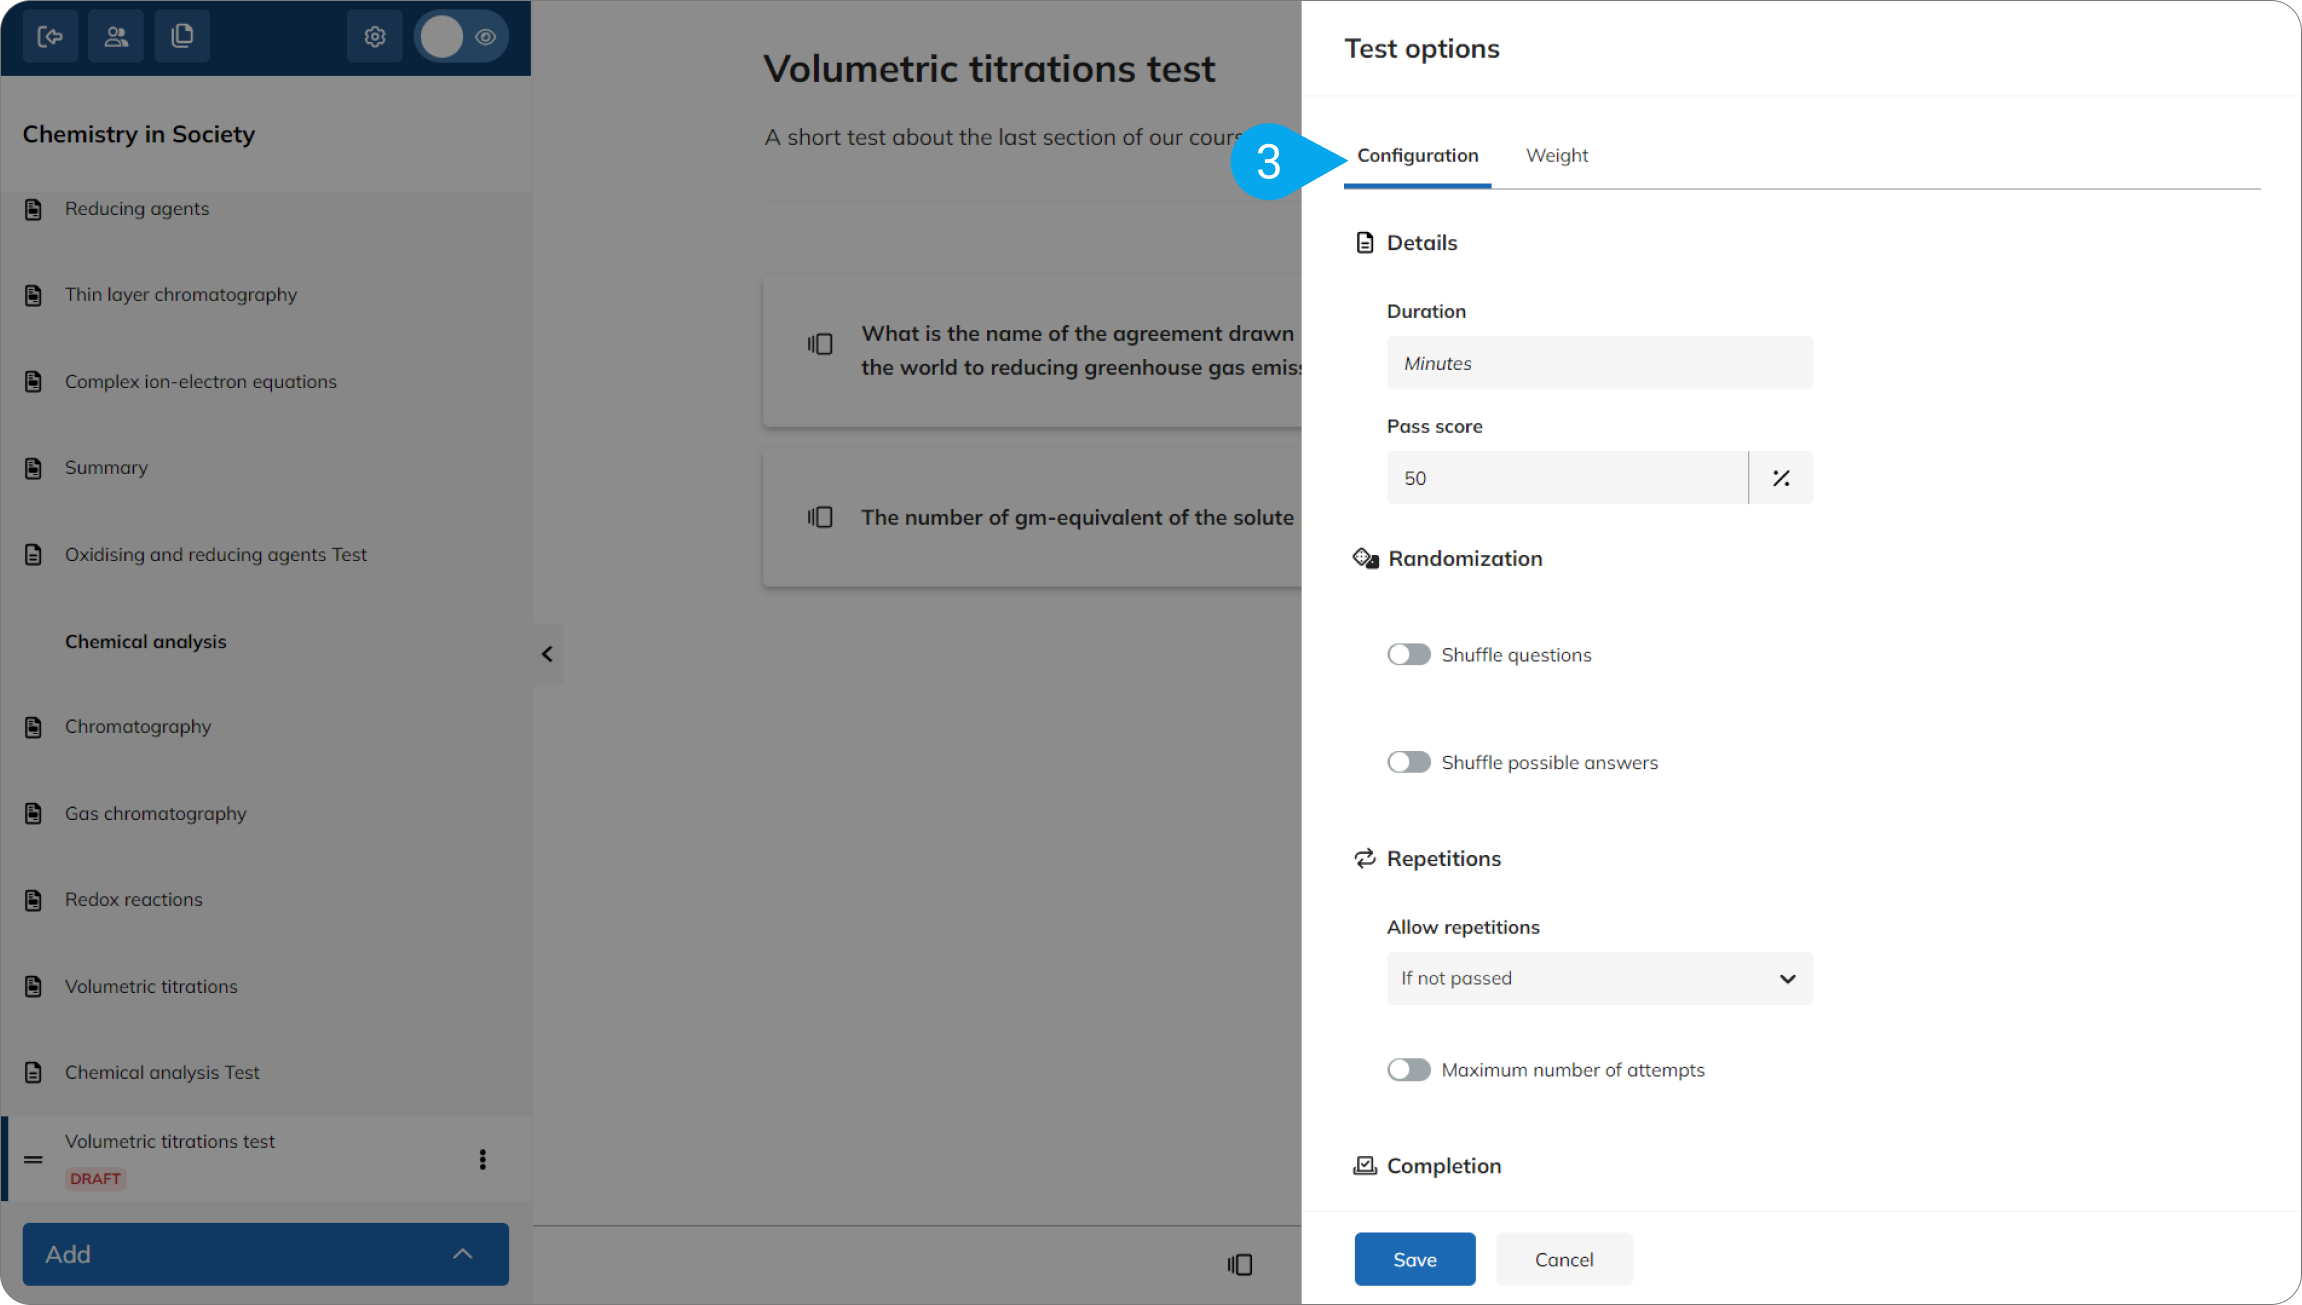The image size is (2302, 1305).
Task: Click the exit course icon in top bar
Action: (50, 37)
